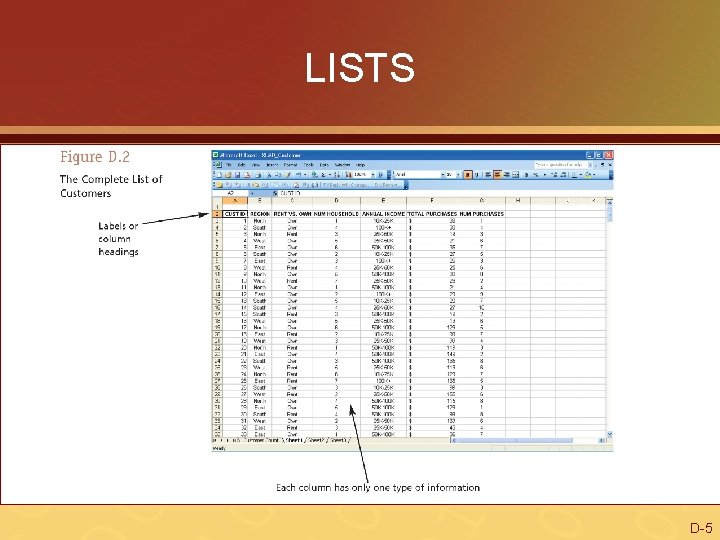Screen dimensions: 720x540
Task: Open the Format menu
Action: [x=291, y=165]
